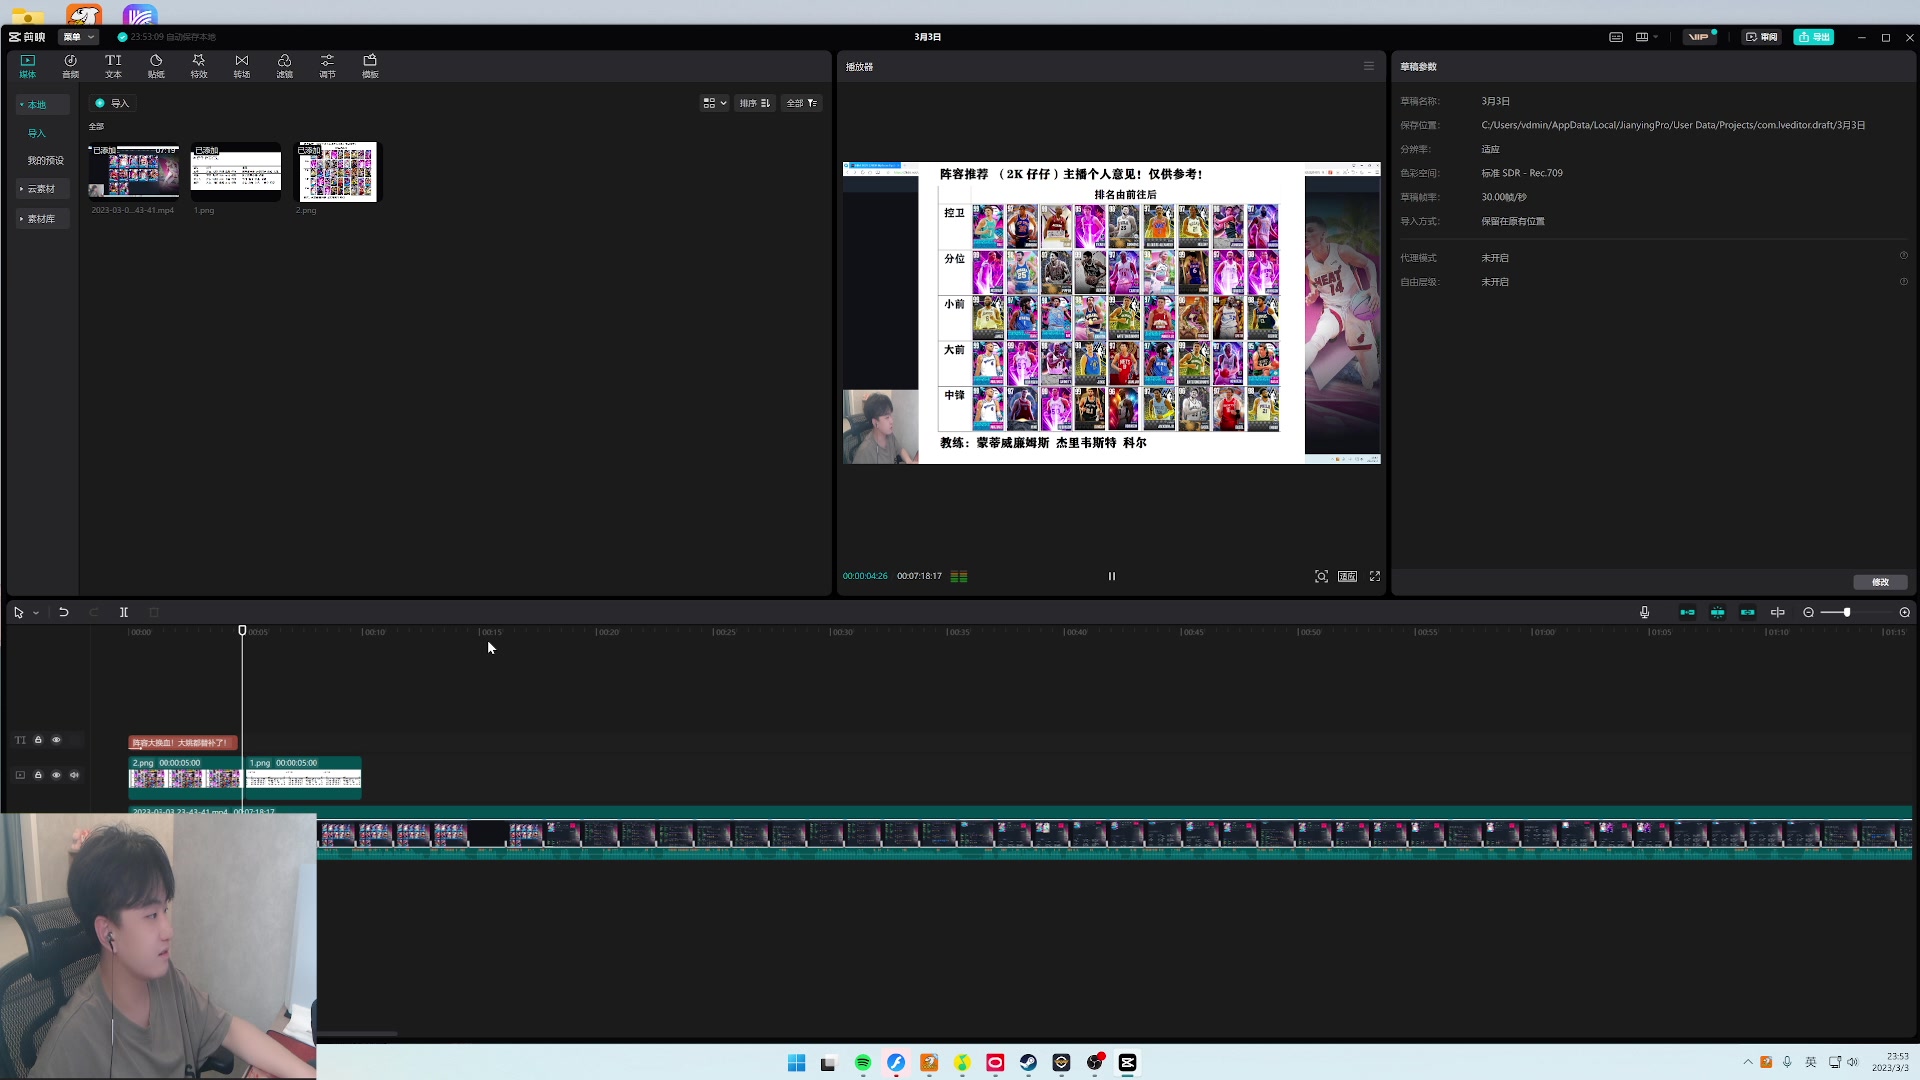This screenshot has height=1080, width=1920.
Task: Click the timeline ruler at the 00:20 mark
Action: (x=607, y=632)
